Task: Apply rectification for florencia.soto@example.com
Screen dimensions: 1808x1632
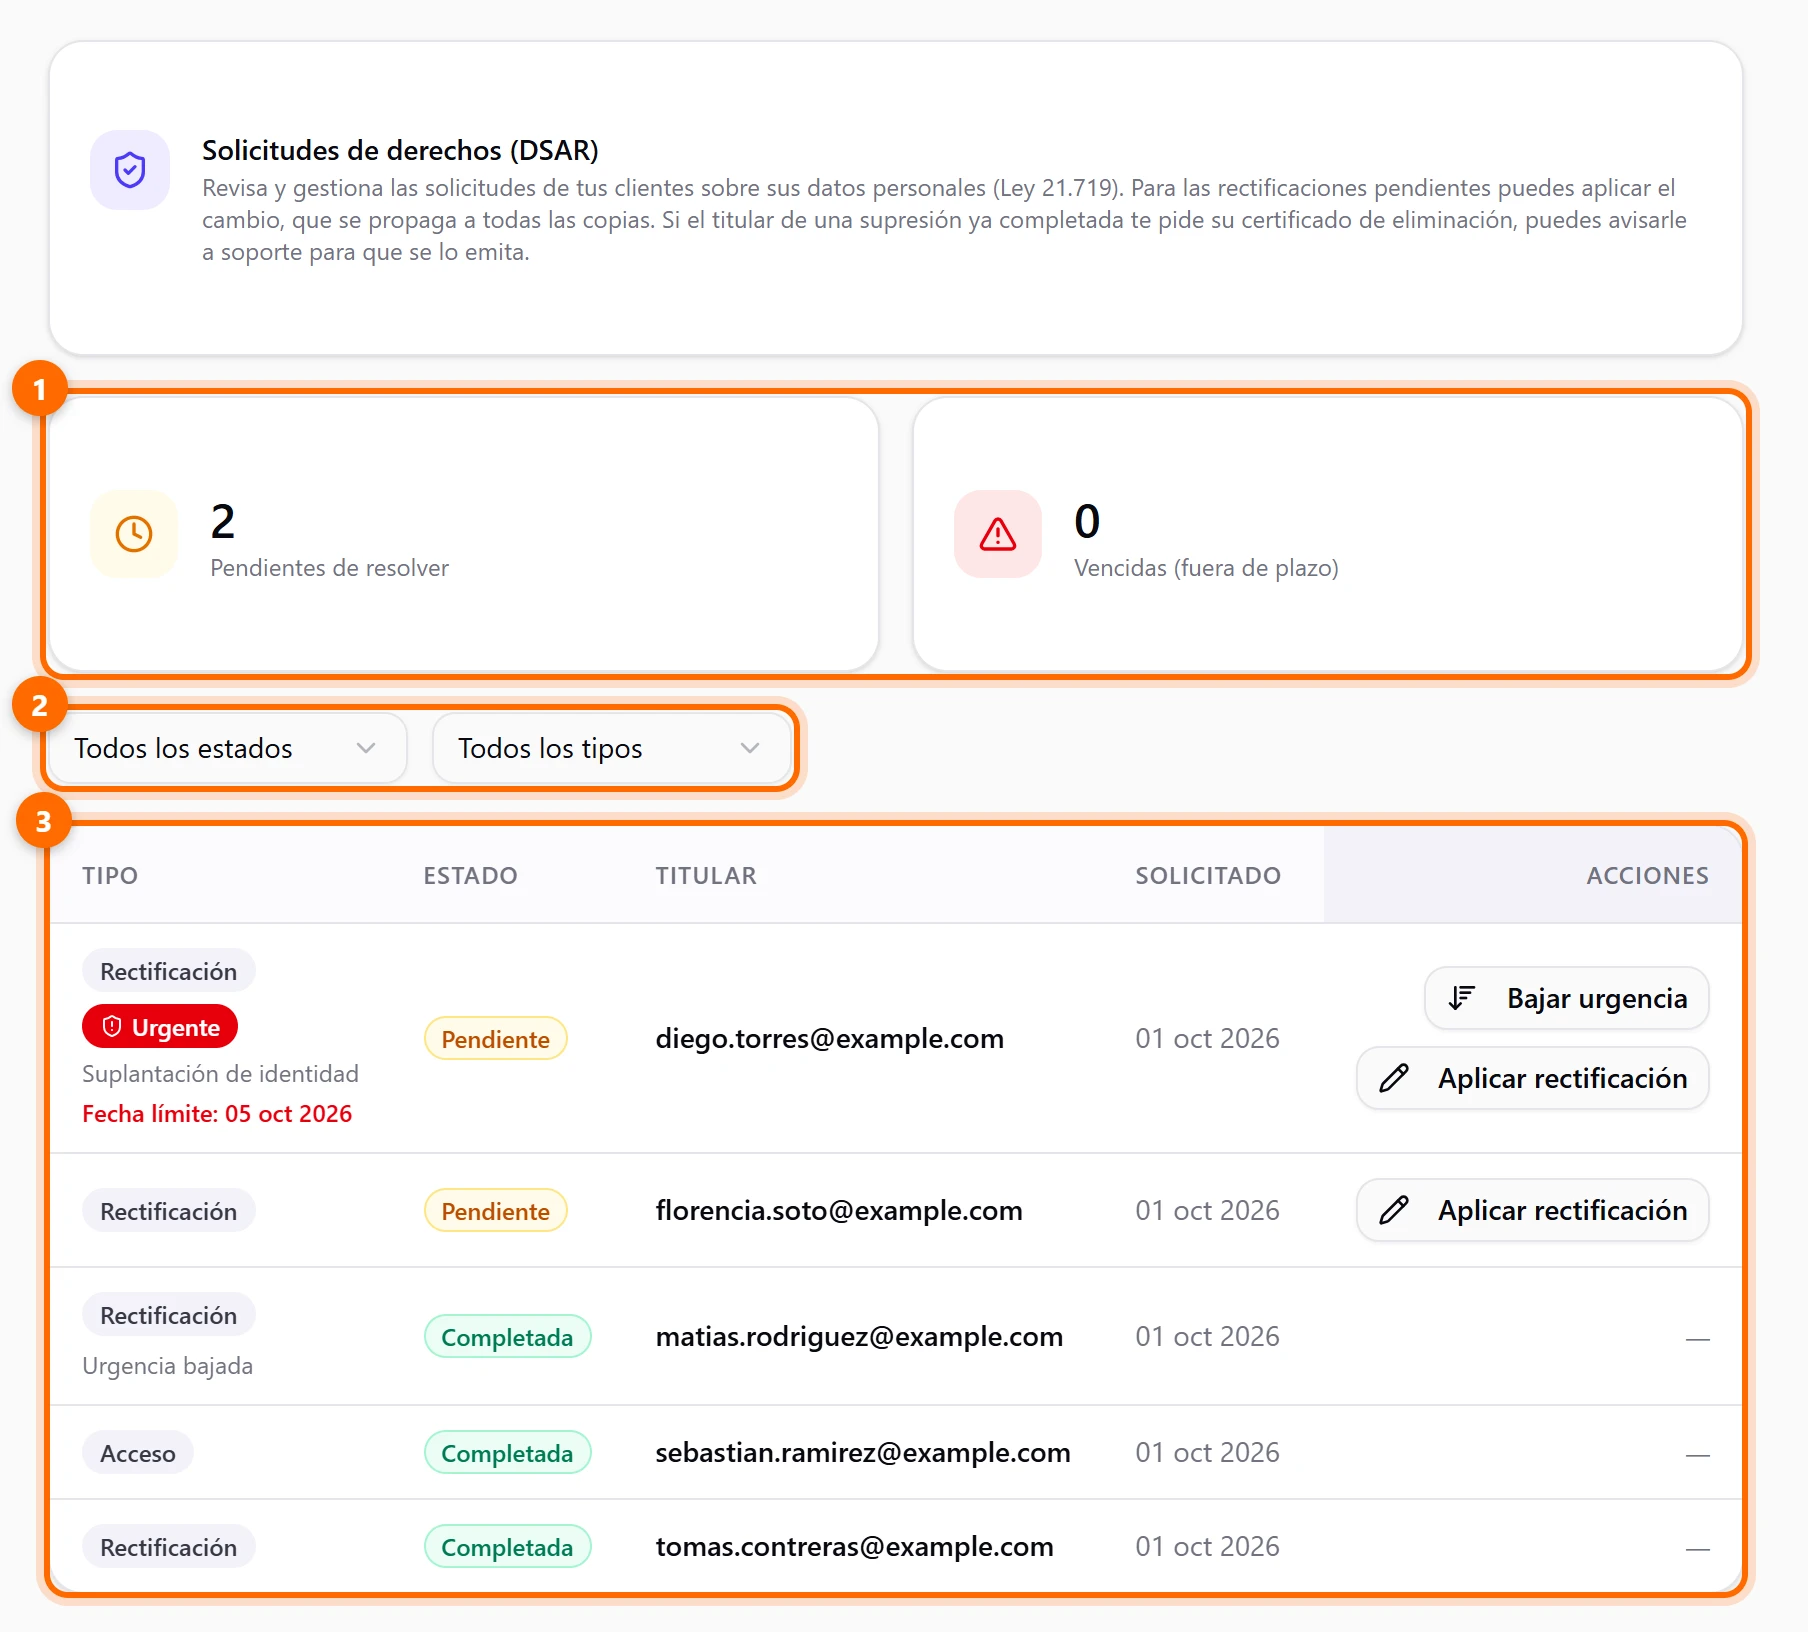Action: tap(1533, 1210)
